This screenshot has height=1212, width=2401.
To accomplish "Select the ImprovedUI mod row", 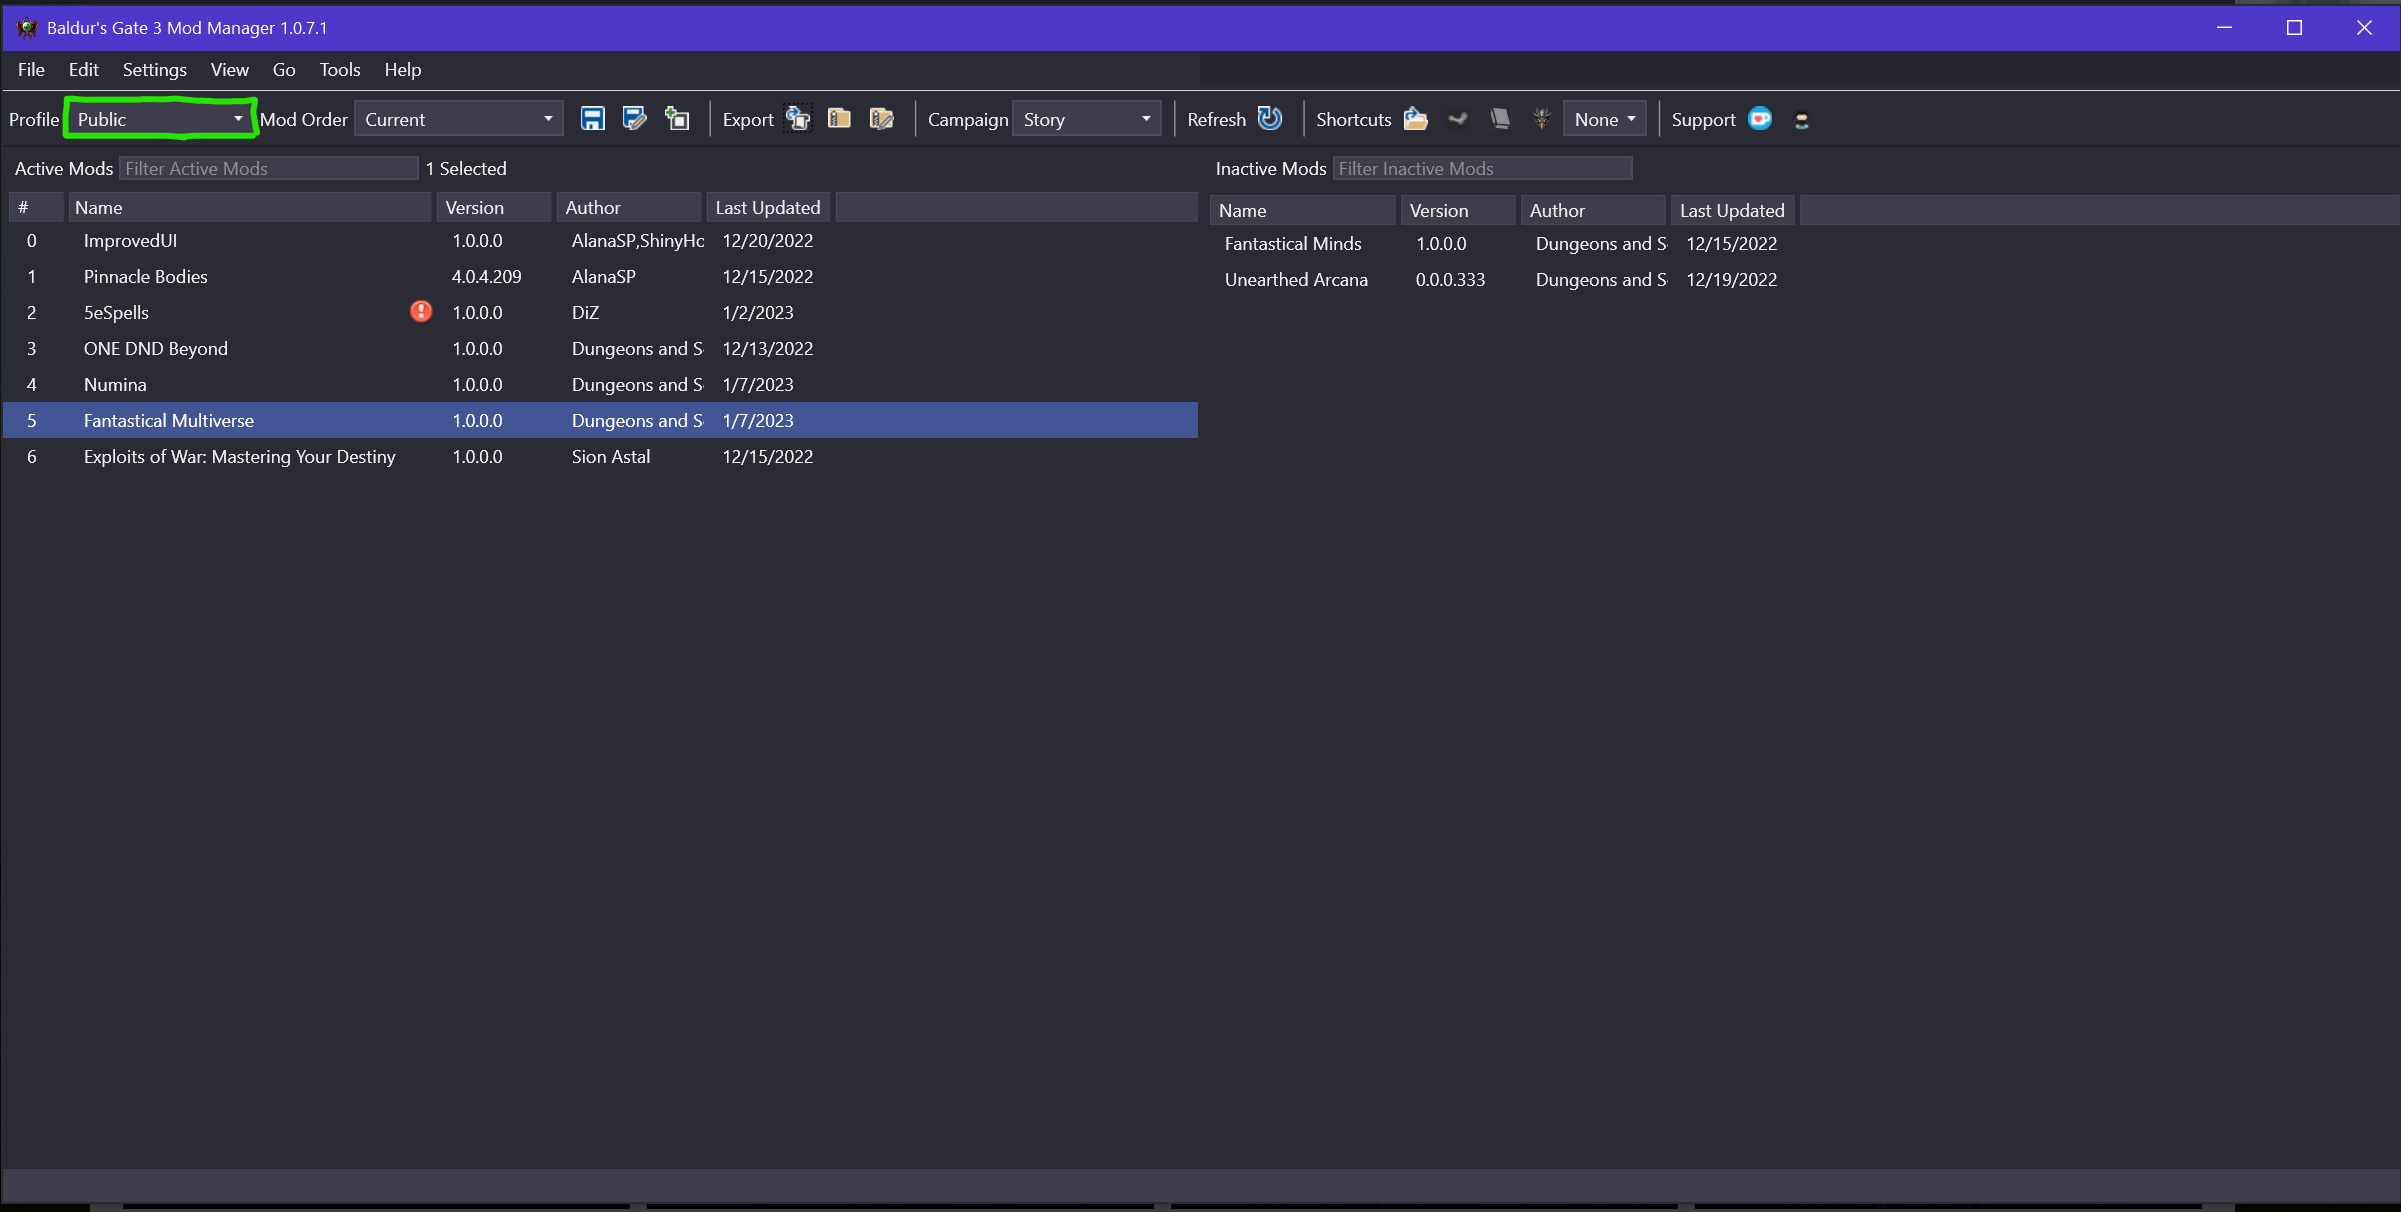I will point(600,241).
